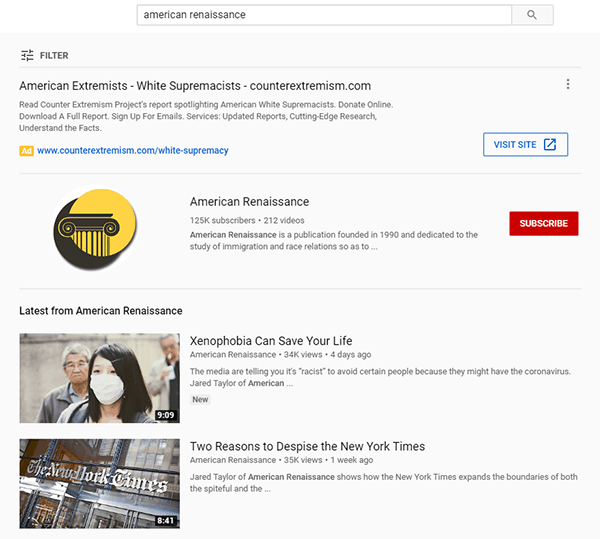Image resolution: width=600 pixels, height=539 pixels.
Task: Open the 'Xenophobia Can Save Your Life' video title
Action: click(271, 341)
